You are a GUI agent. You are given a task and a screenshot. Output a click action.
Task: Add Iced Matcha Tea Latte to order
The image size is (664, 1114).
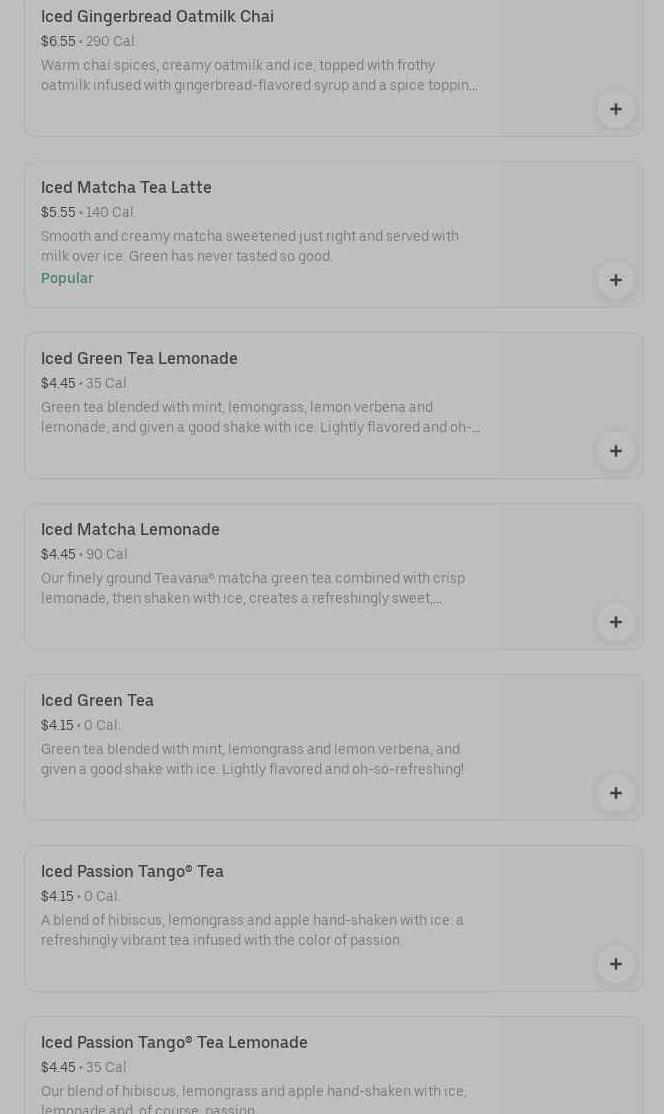pos(615,280)
